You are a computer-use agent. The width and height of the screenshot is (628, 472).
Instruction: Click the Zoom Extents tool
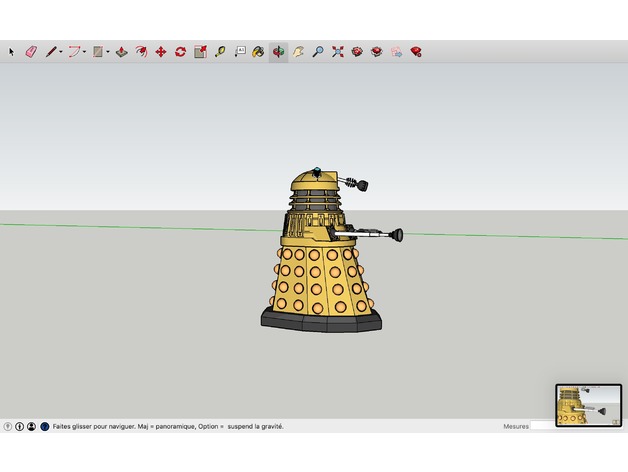pyautogui.click(x=337, y=51)
